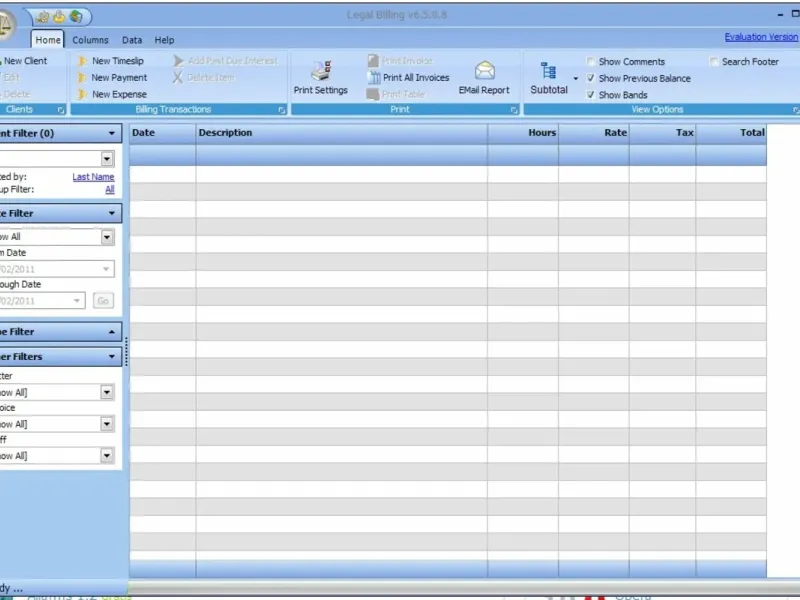Click New Expense label

point(119,94)
